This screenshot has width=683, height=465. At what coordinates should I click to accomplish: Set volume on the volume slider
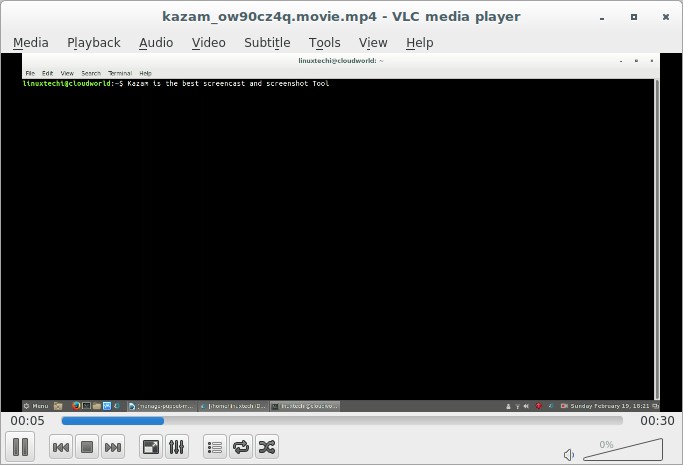pos(623,450)
